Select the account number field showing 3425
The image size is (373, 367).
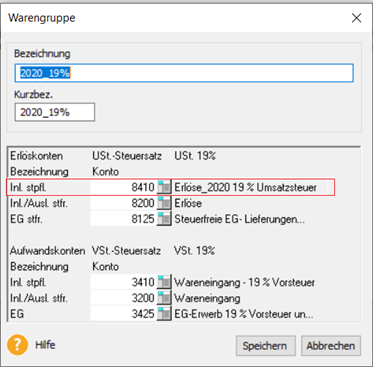(x=123, y=314)
